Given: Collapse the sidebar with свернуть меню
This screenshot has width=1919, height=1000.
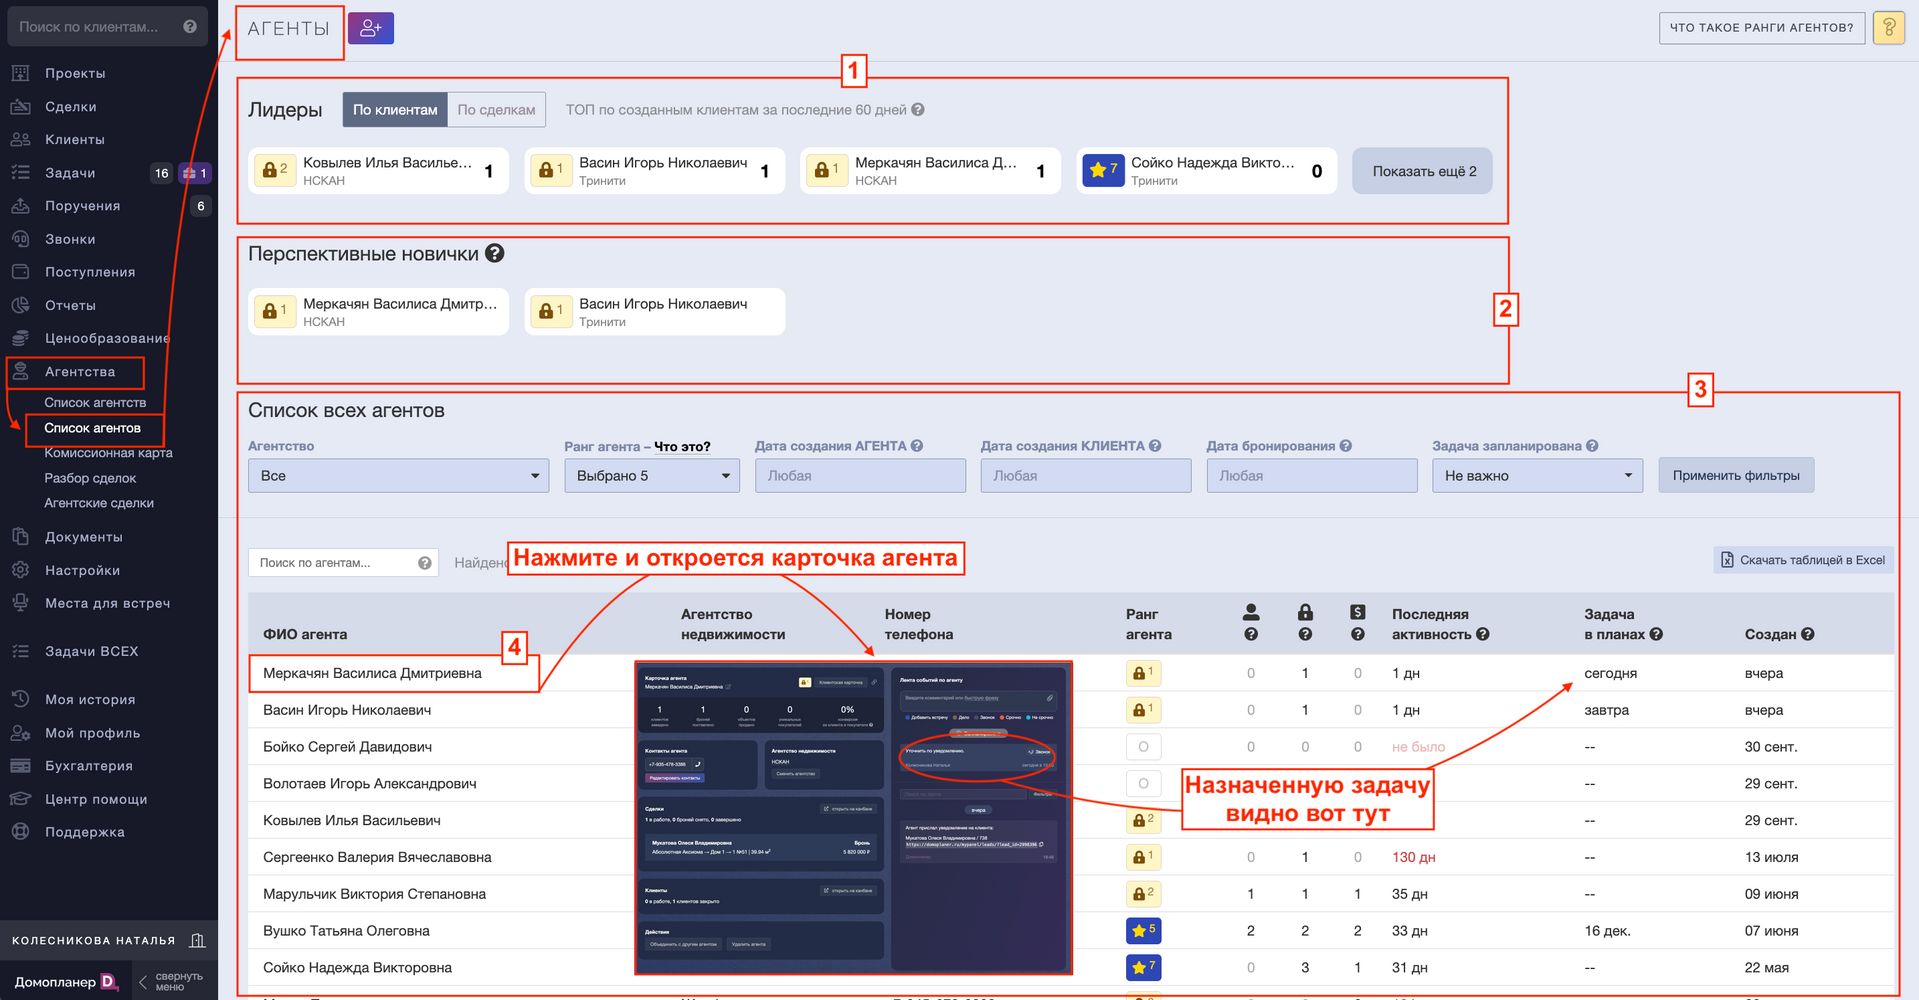Looking at the screenshot, I should [170, 982].
